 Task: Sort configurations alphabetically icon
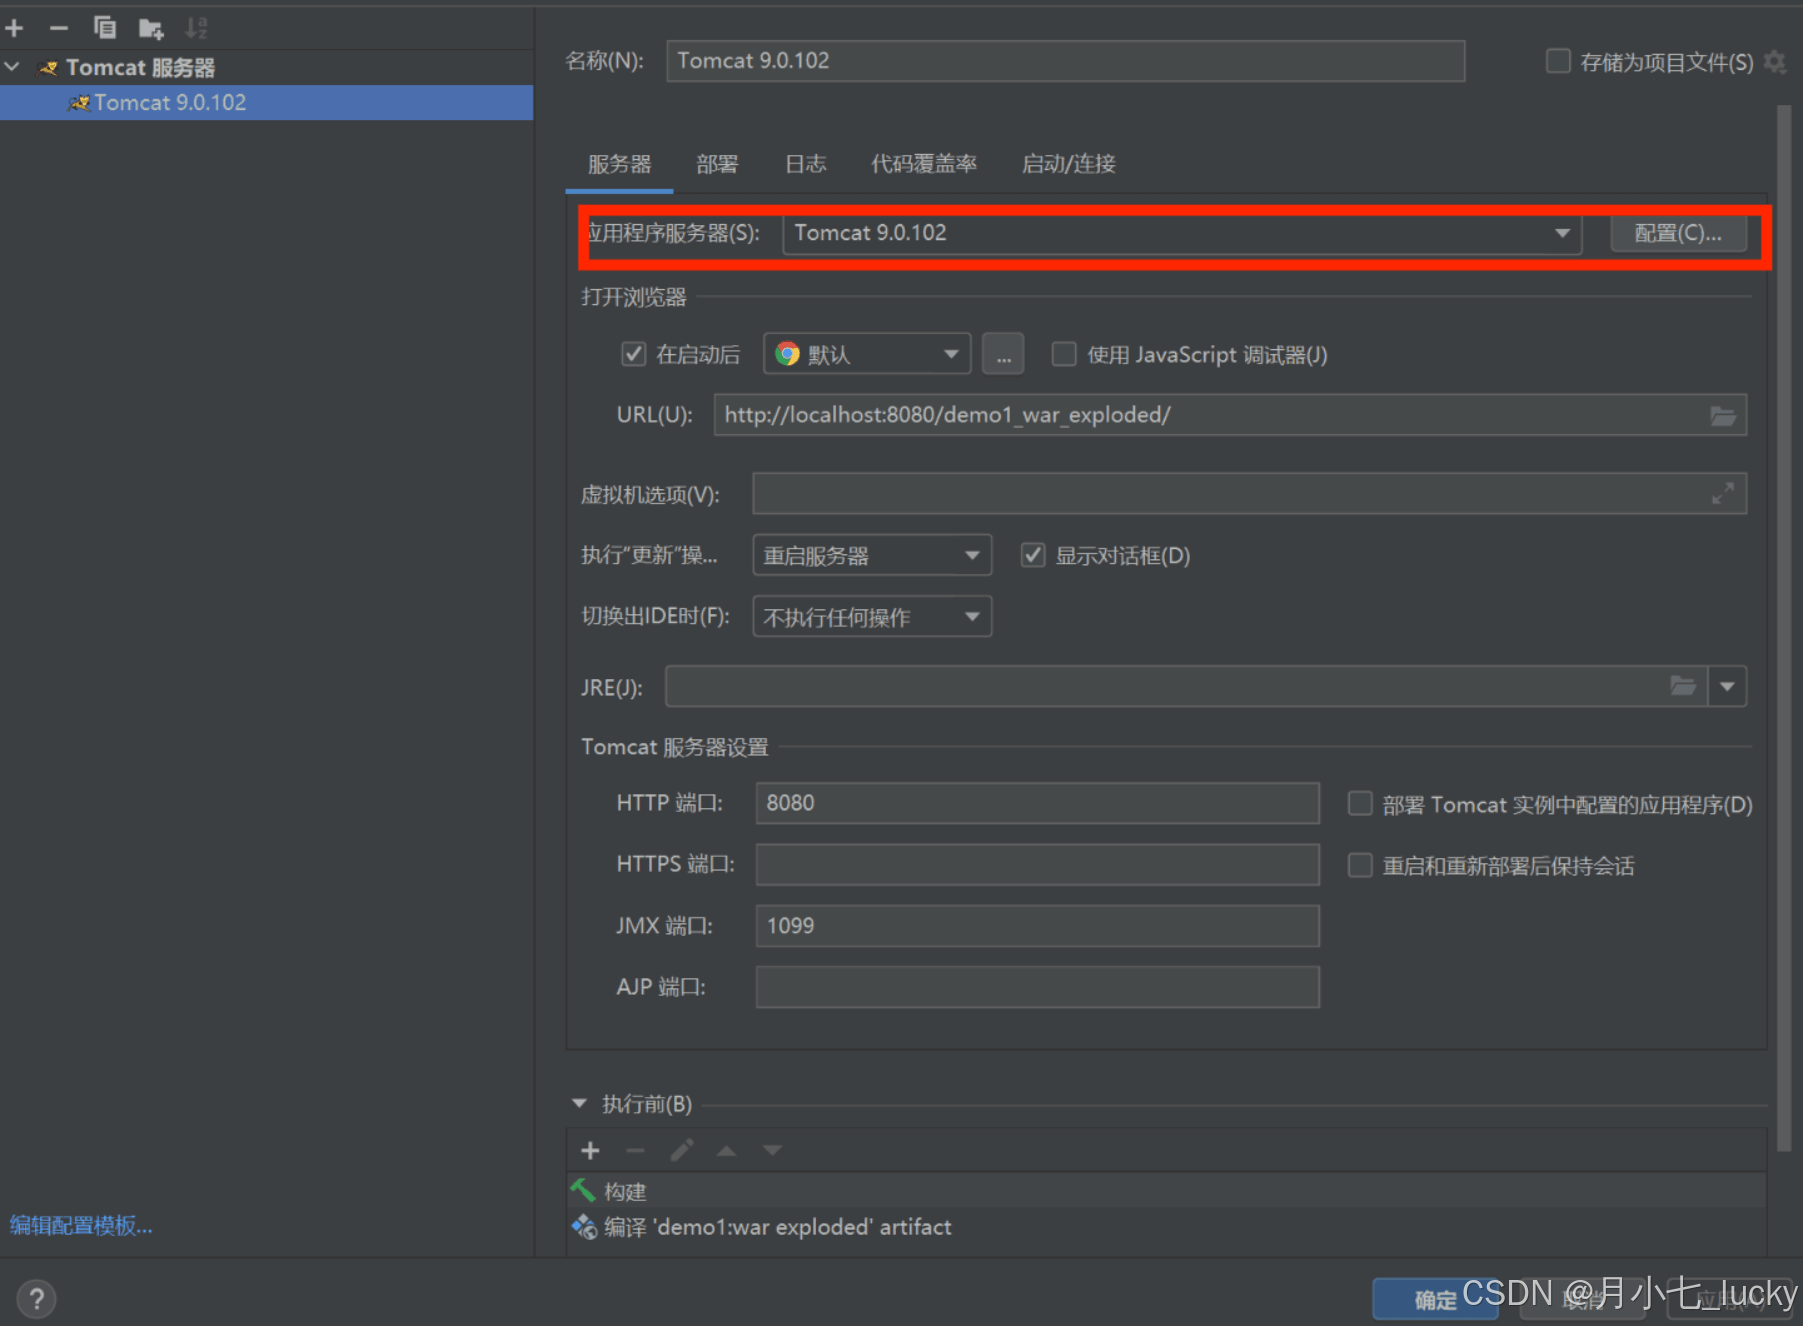click(197, 28)
